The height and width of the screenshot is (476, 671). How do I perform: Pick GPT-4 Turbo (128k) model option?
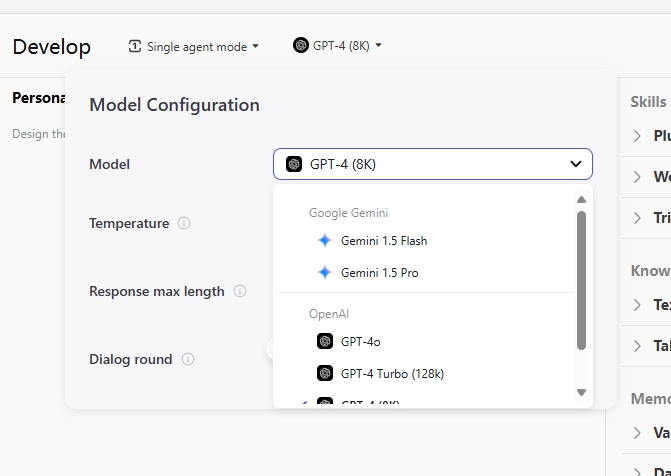(391, 373)
